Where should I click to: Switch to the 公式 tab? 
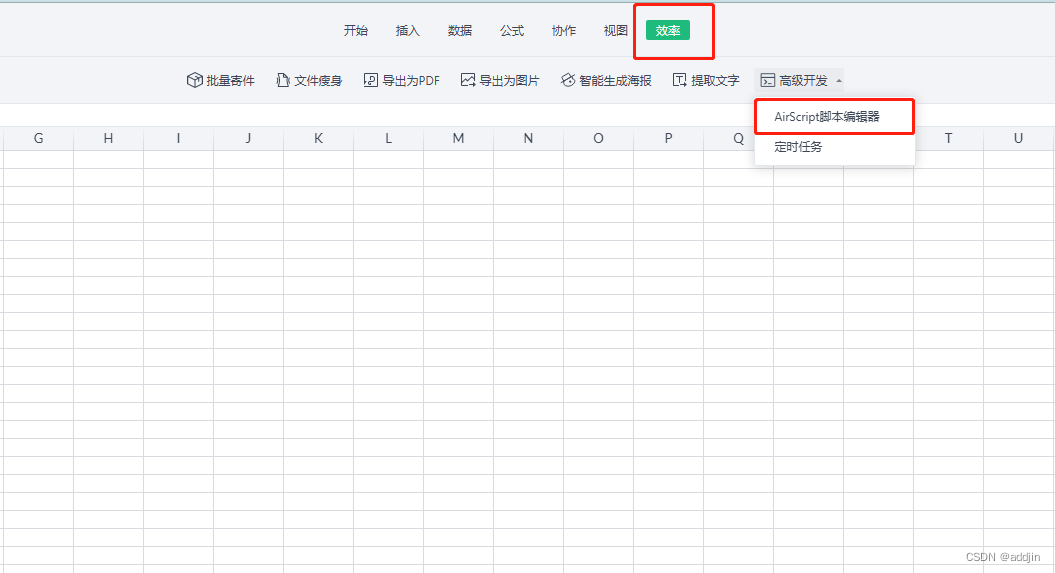512,30
